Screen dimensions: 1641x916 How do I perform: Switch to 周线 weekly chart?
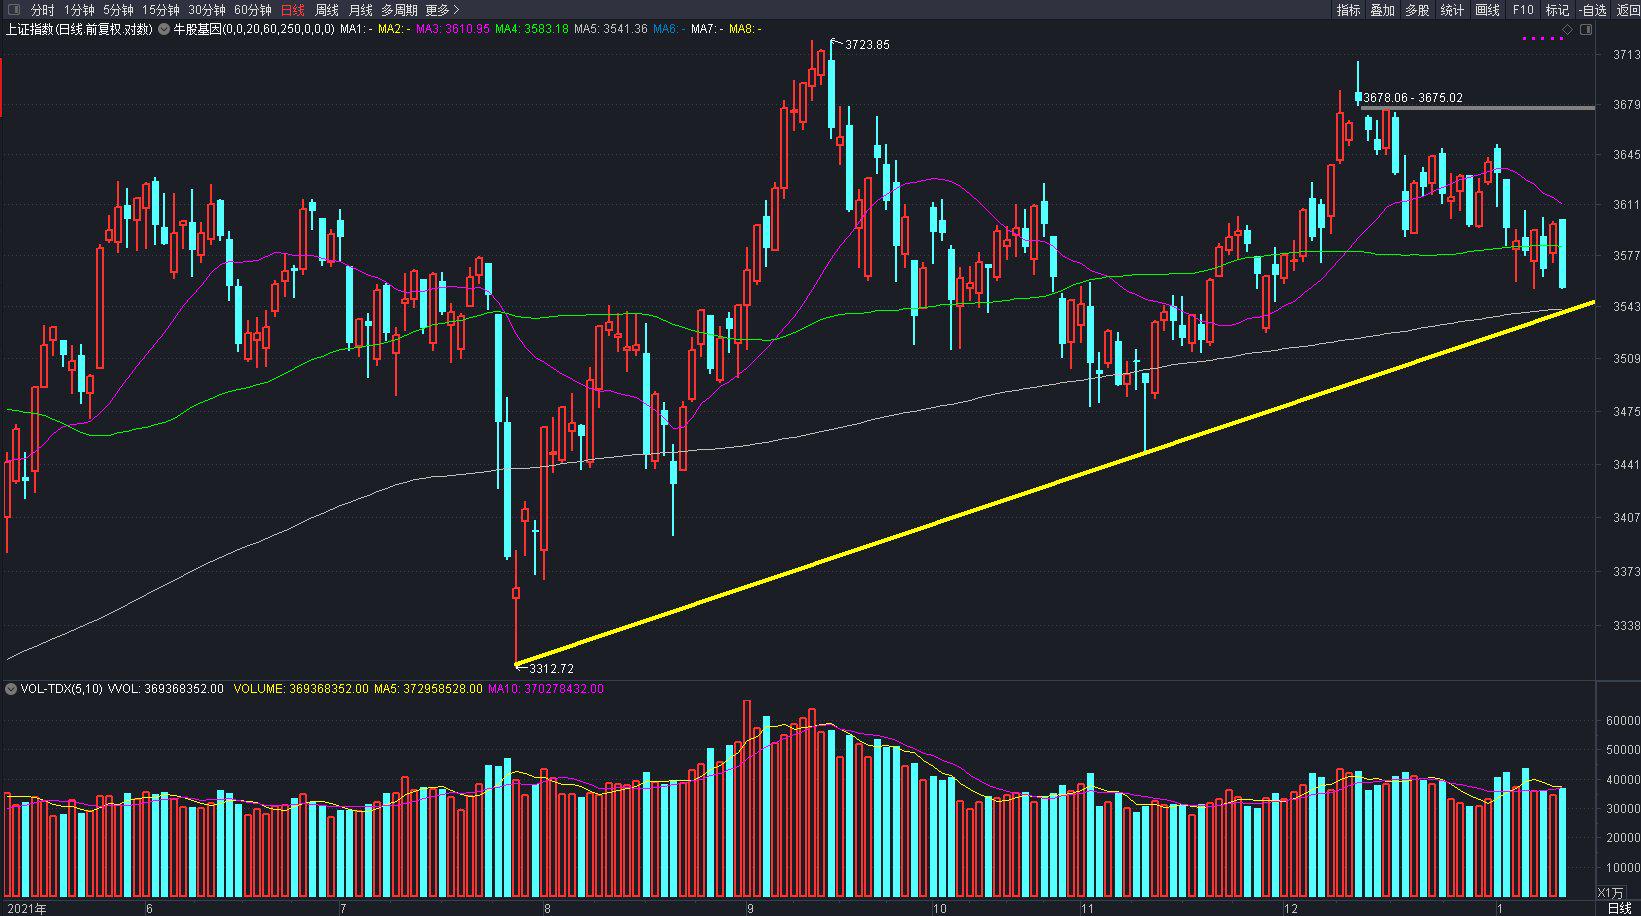coord(327,10)
